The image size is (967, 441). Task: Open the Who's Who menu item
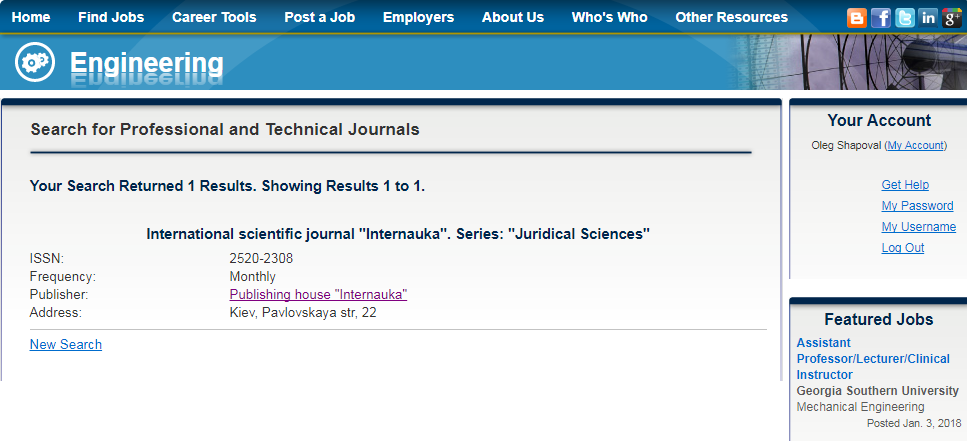point(609,17)
